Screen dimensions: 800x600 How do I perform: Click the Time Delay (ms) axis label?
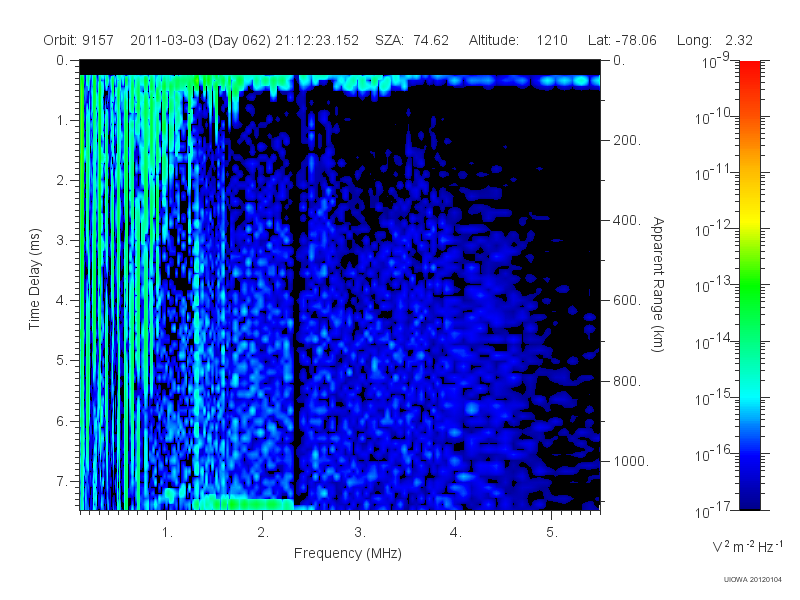coord(34,279)
